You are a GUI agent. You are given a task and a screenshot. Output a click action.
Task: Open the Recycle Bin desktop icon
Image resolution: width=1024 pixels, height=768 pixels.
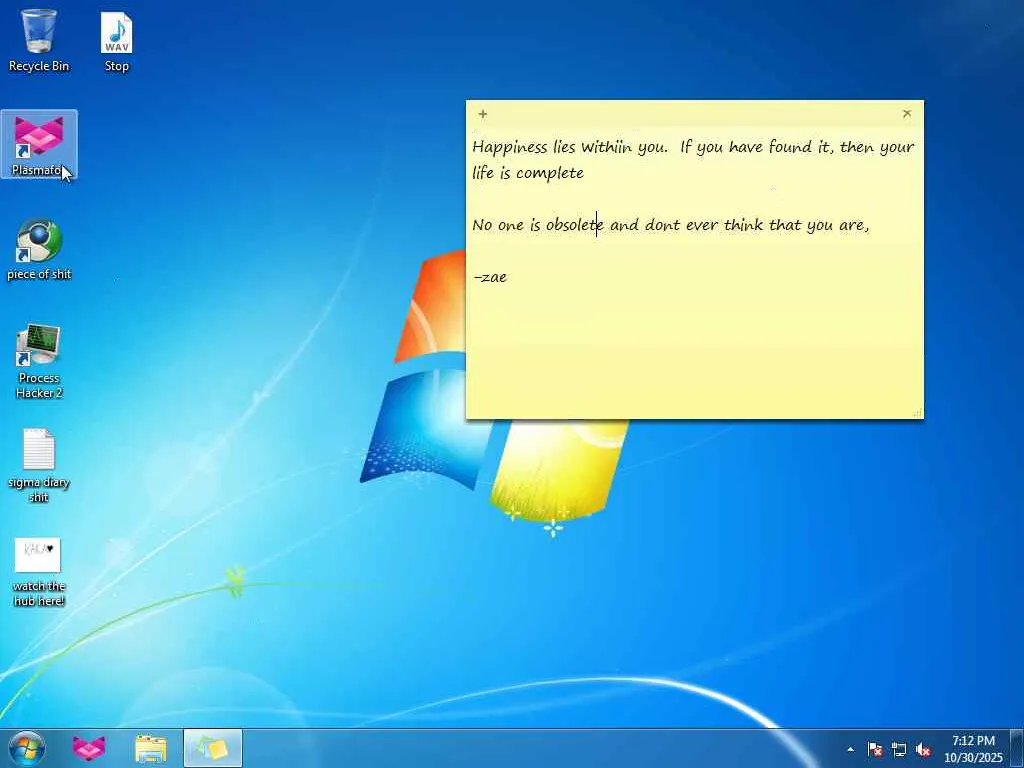coord(39,40)
